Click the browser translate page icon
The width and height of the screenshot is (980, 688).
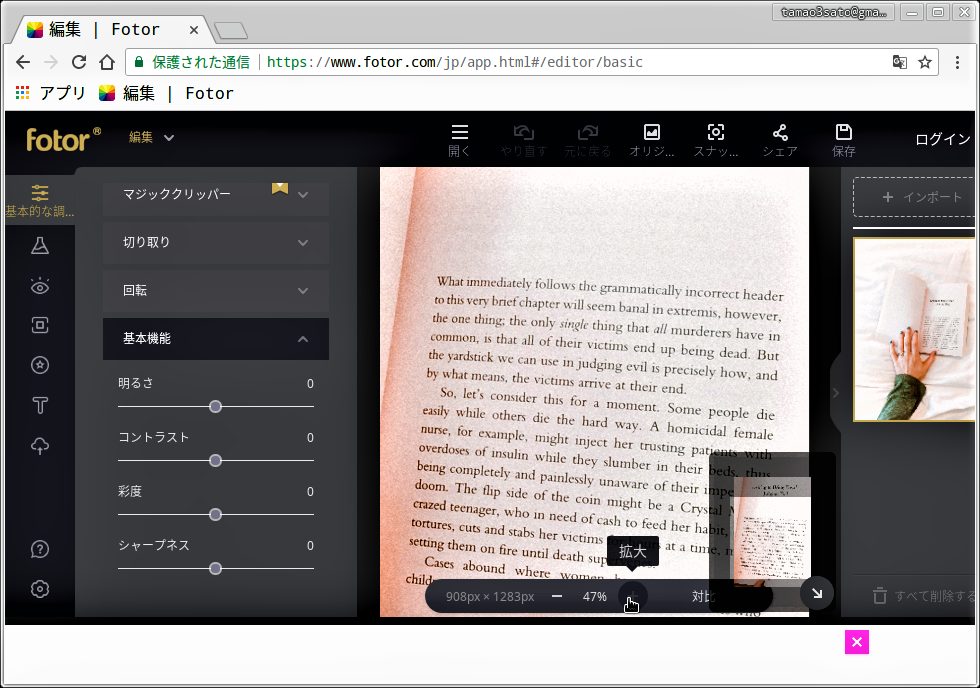(x=899, y=62)
